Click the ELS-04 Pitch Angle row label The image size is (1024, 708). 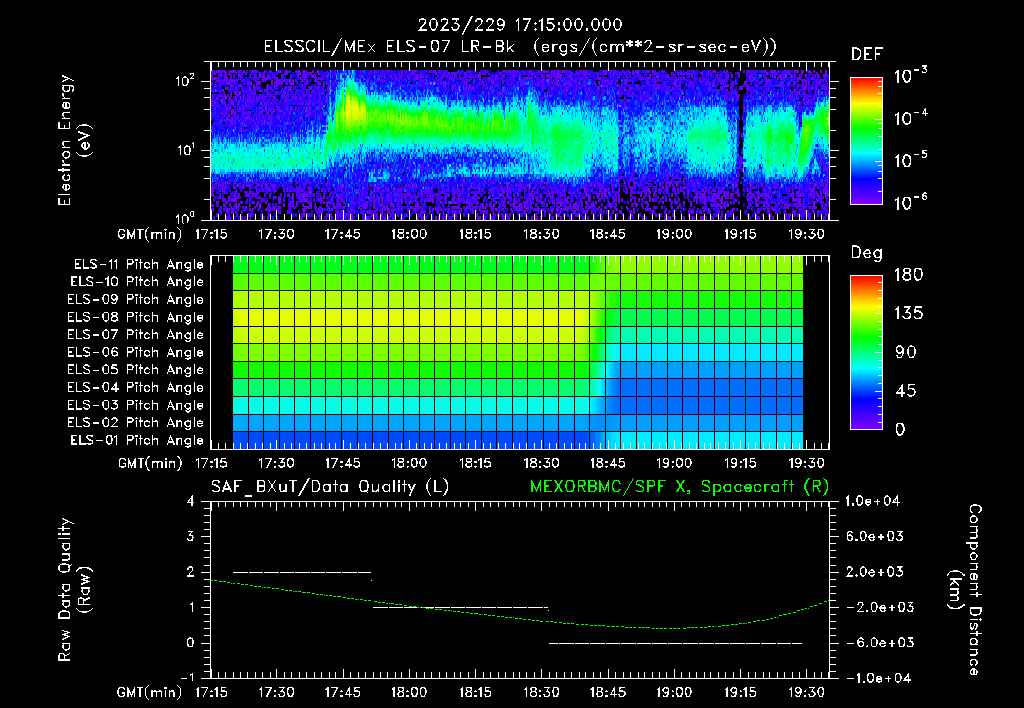click(x=136, y=387)
